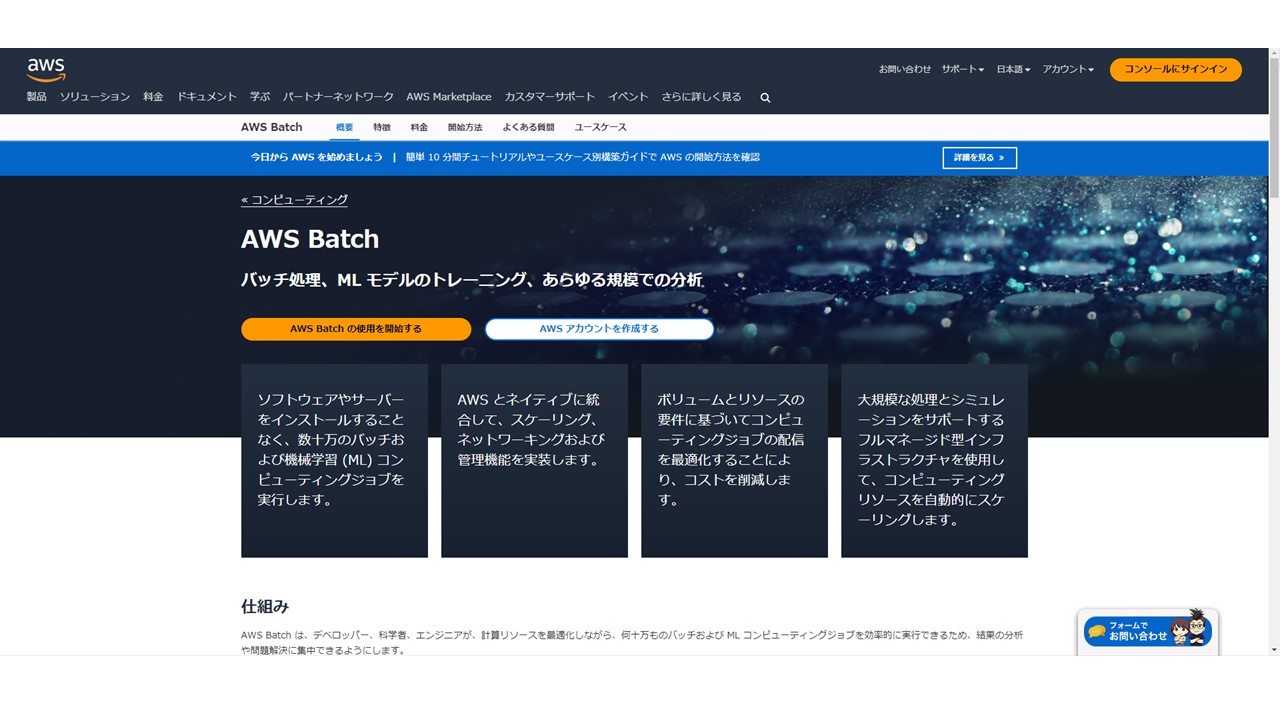Click the 大規模な処理とシミュレーション feature card
This screenshot has height=720, width=1280.
934,460
